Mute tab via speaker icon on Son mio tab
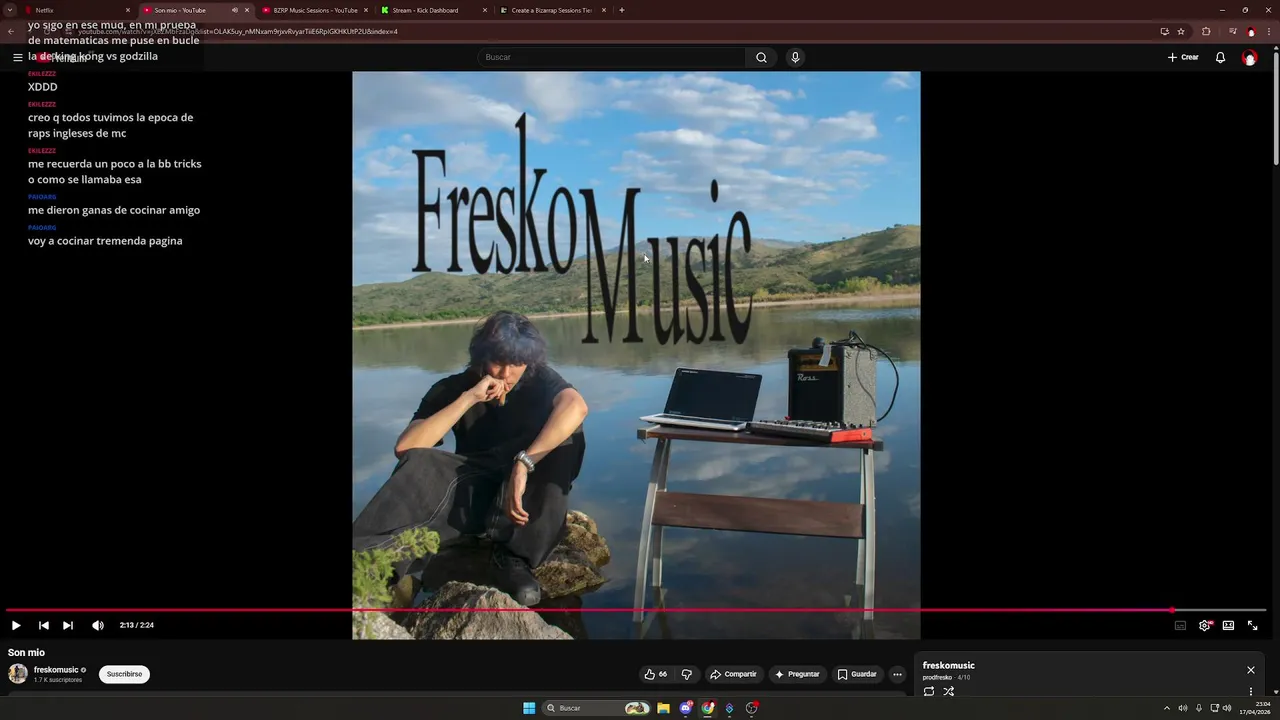Screen dimensions: 1280x720 pyautogui.click(x=235, y=10)
